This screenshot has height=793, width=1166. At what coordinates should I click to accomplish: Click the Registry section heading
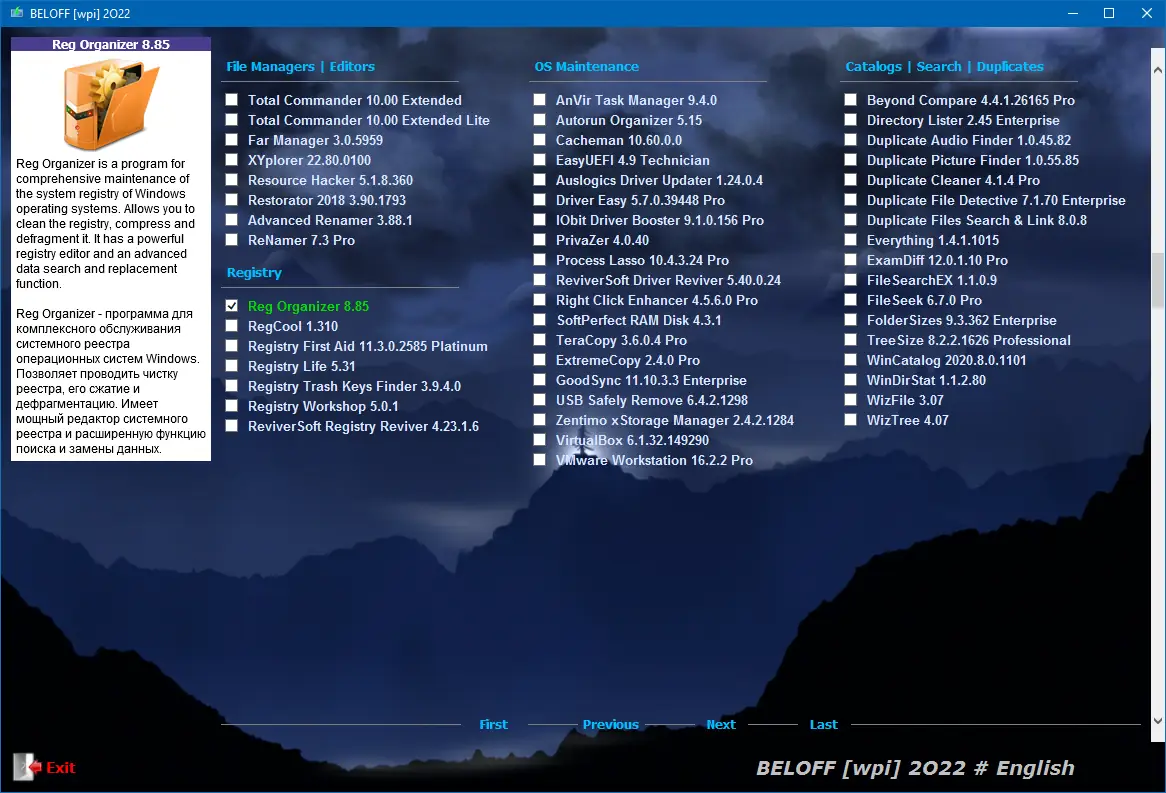pos(254,272)
